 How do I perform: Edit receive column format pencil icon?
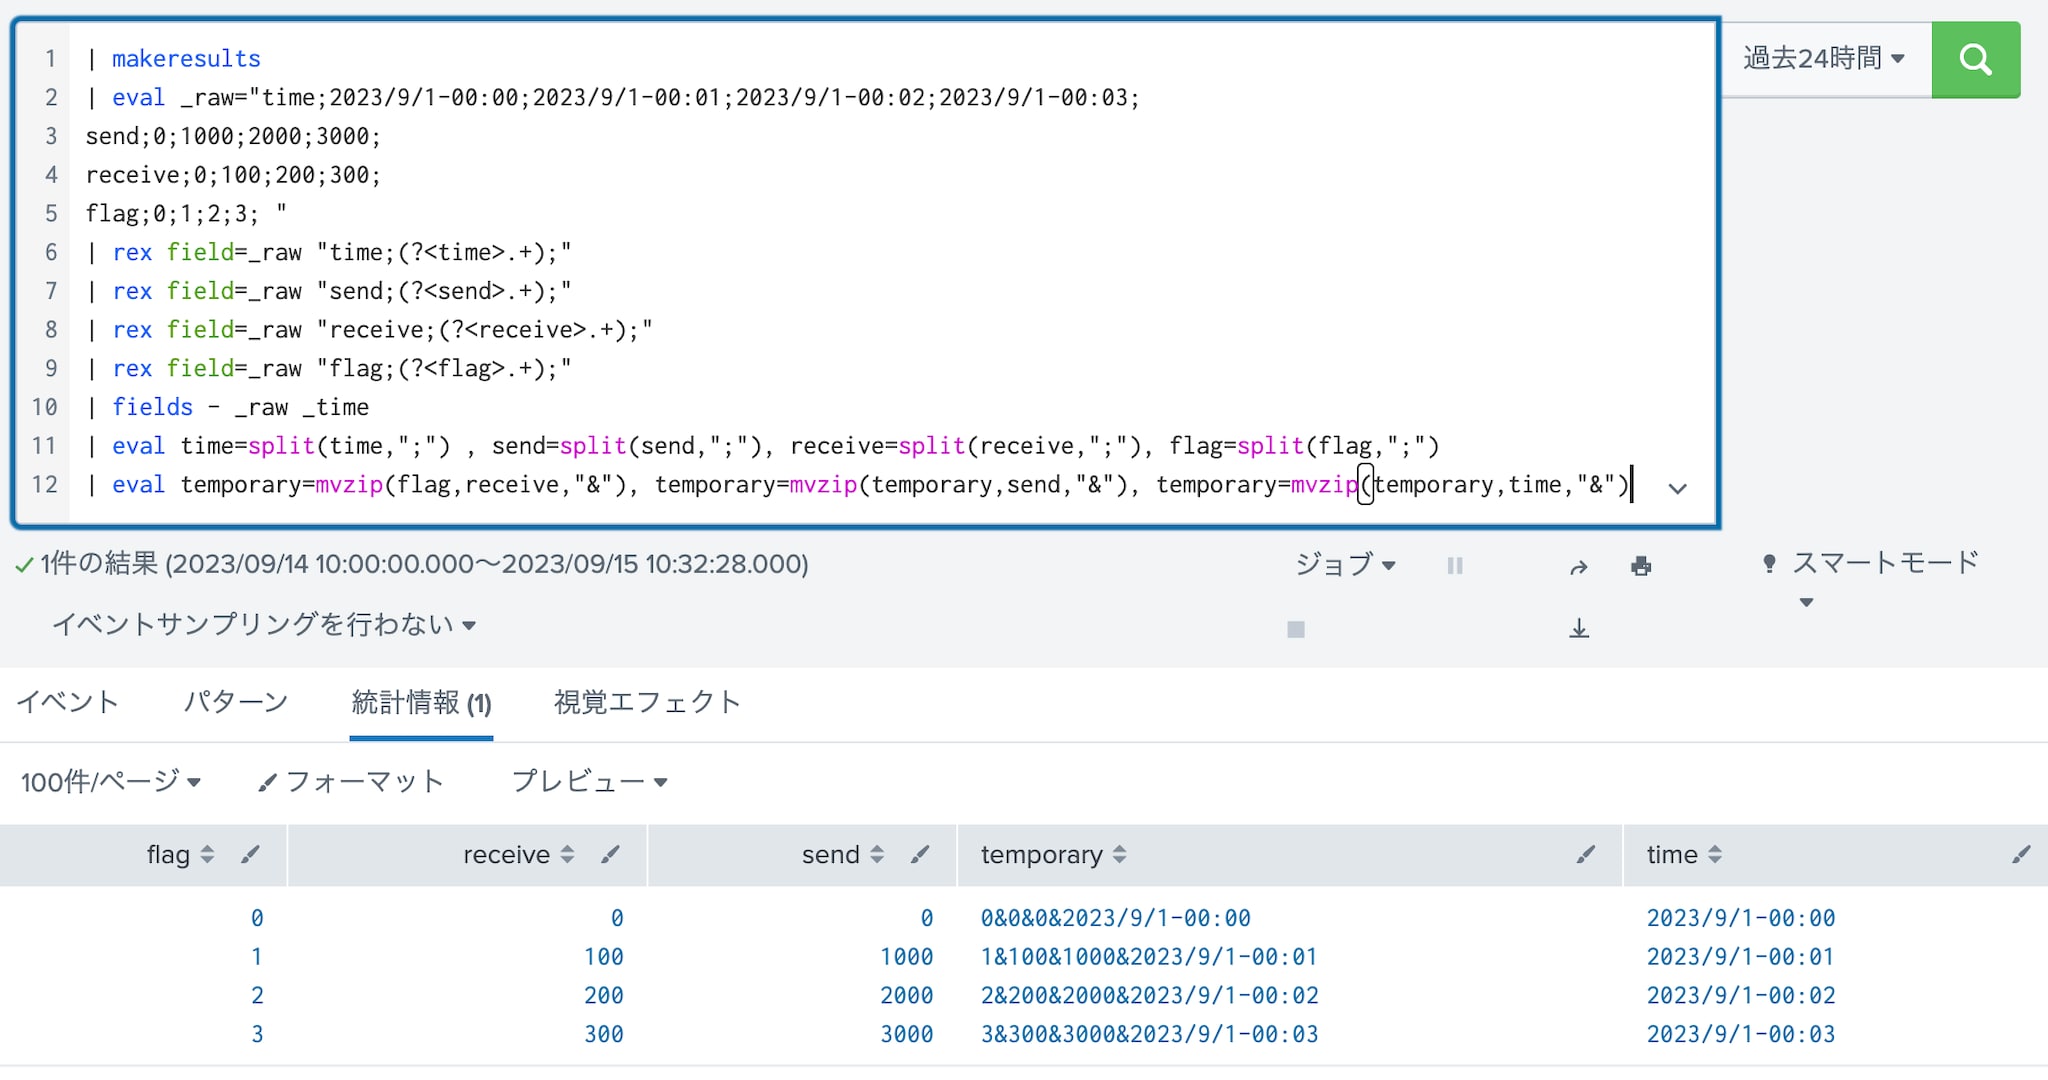pos(610,854)
